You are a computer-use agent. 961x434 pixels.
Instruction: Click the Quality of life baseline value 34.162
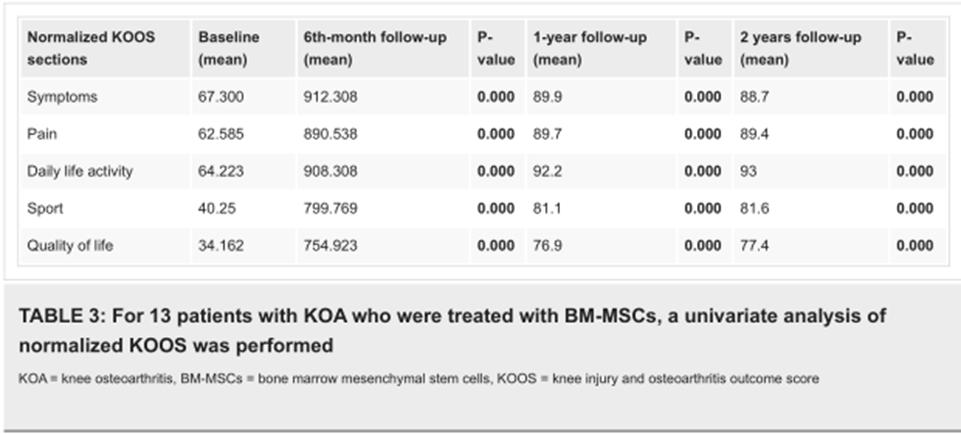coord(223,245)
